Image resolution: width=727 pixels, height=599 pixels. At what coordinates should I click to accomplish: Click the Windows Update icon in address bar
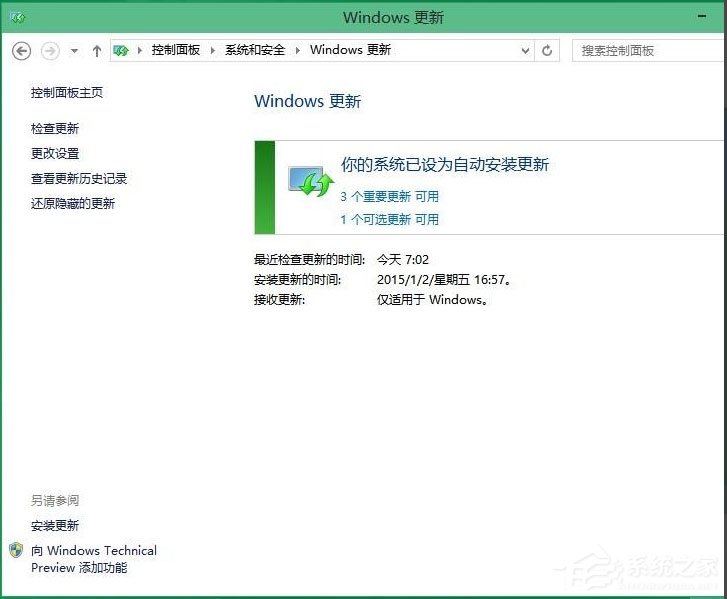[121, 50]
